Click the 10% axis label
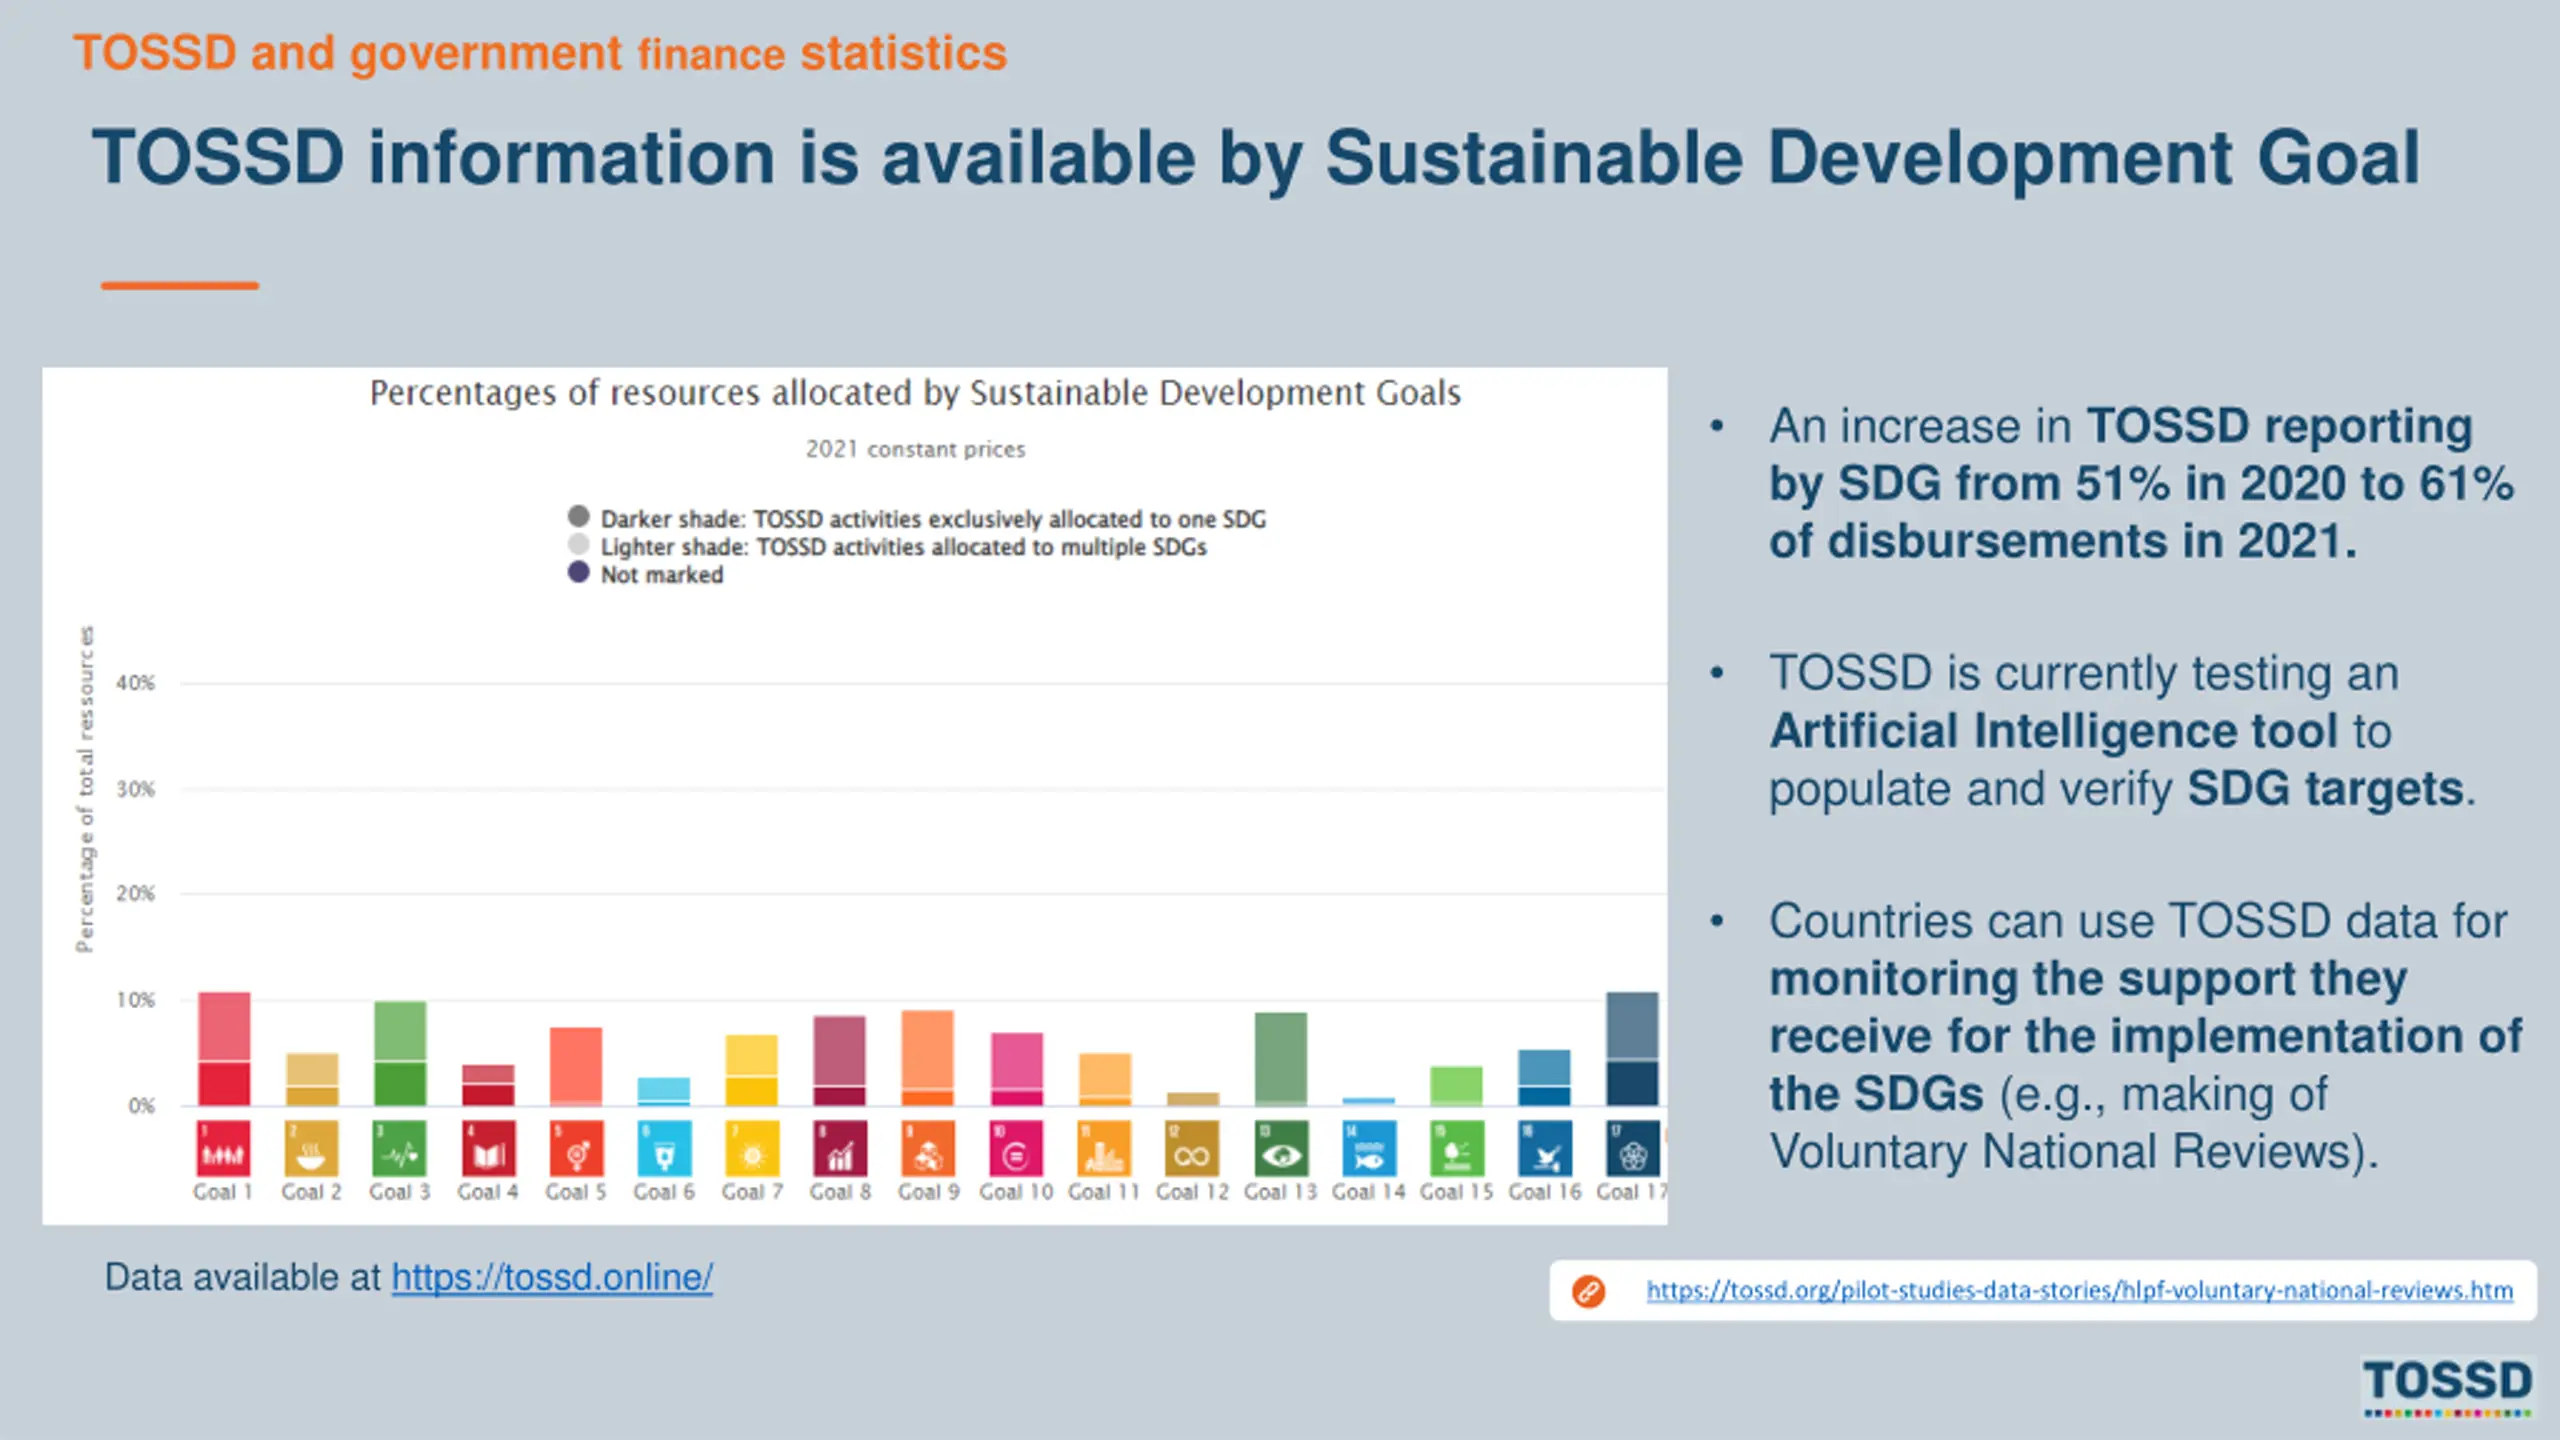This screenshot has height=1440, width=2560. pos(136,1000)
